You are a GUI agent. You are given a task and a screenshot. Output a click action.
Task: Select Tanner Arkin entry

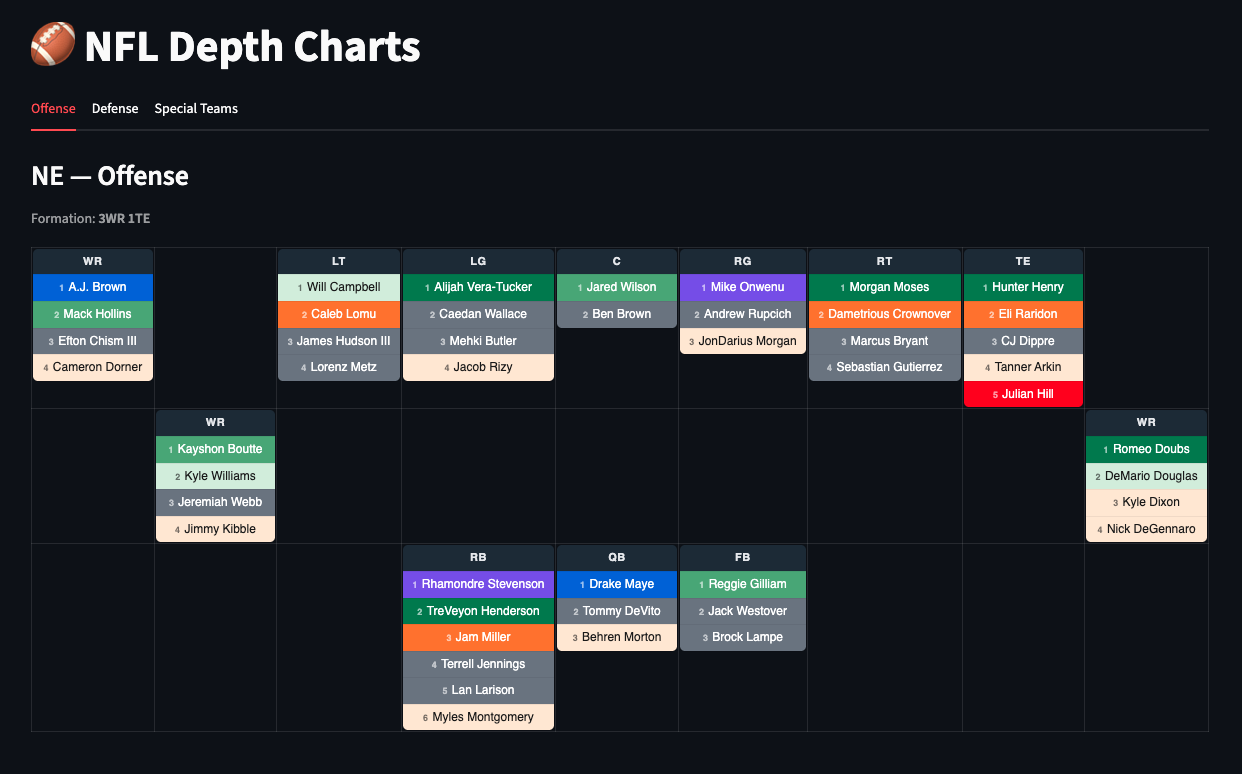point(1023,367)
